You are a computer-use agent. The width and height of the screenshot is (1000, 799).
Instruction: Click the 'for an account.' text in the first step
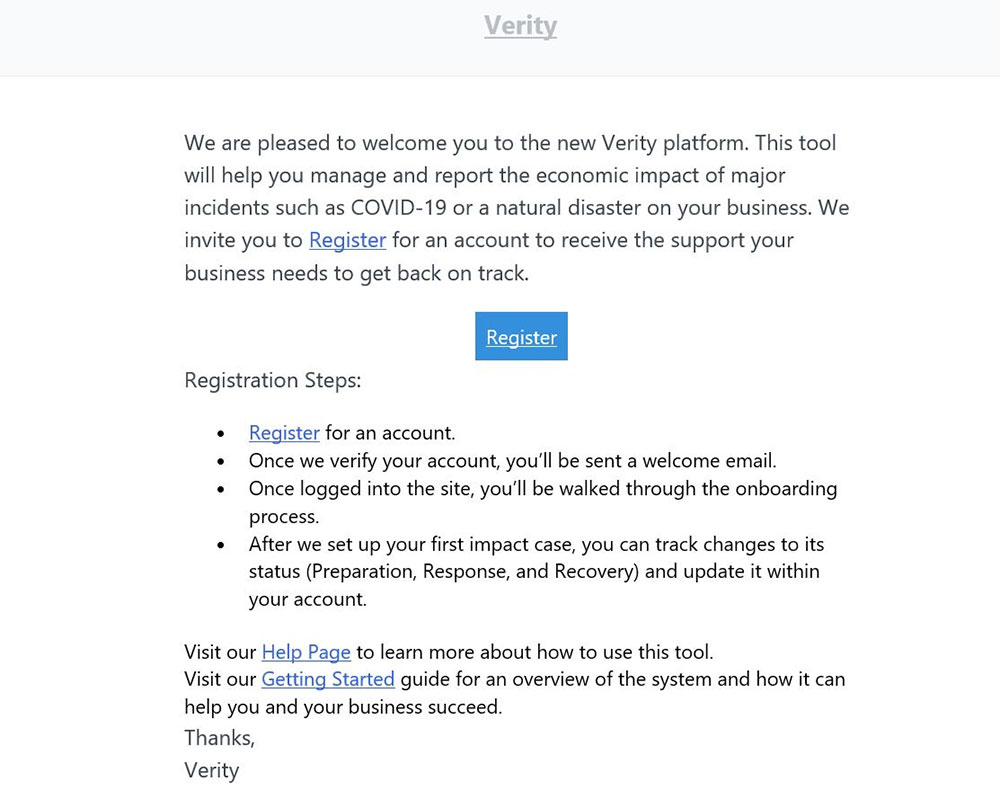(x=390, y=433)
